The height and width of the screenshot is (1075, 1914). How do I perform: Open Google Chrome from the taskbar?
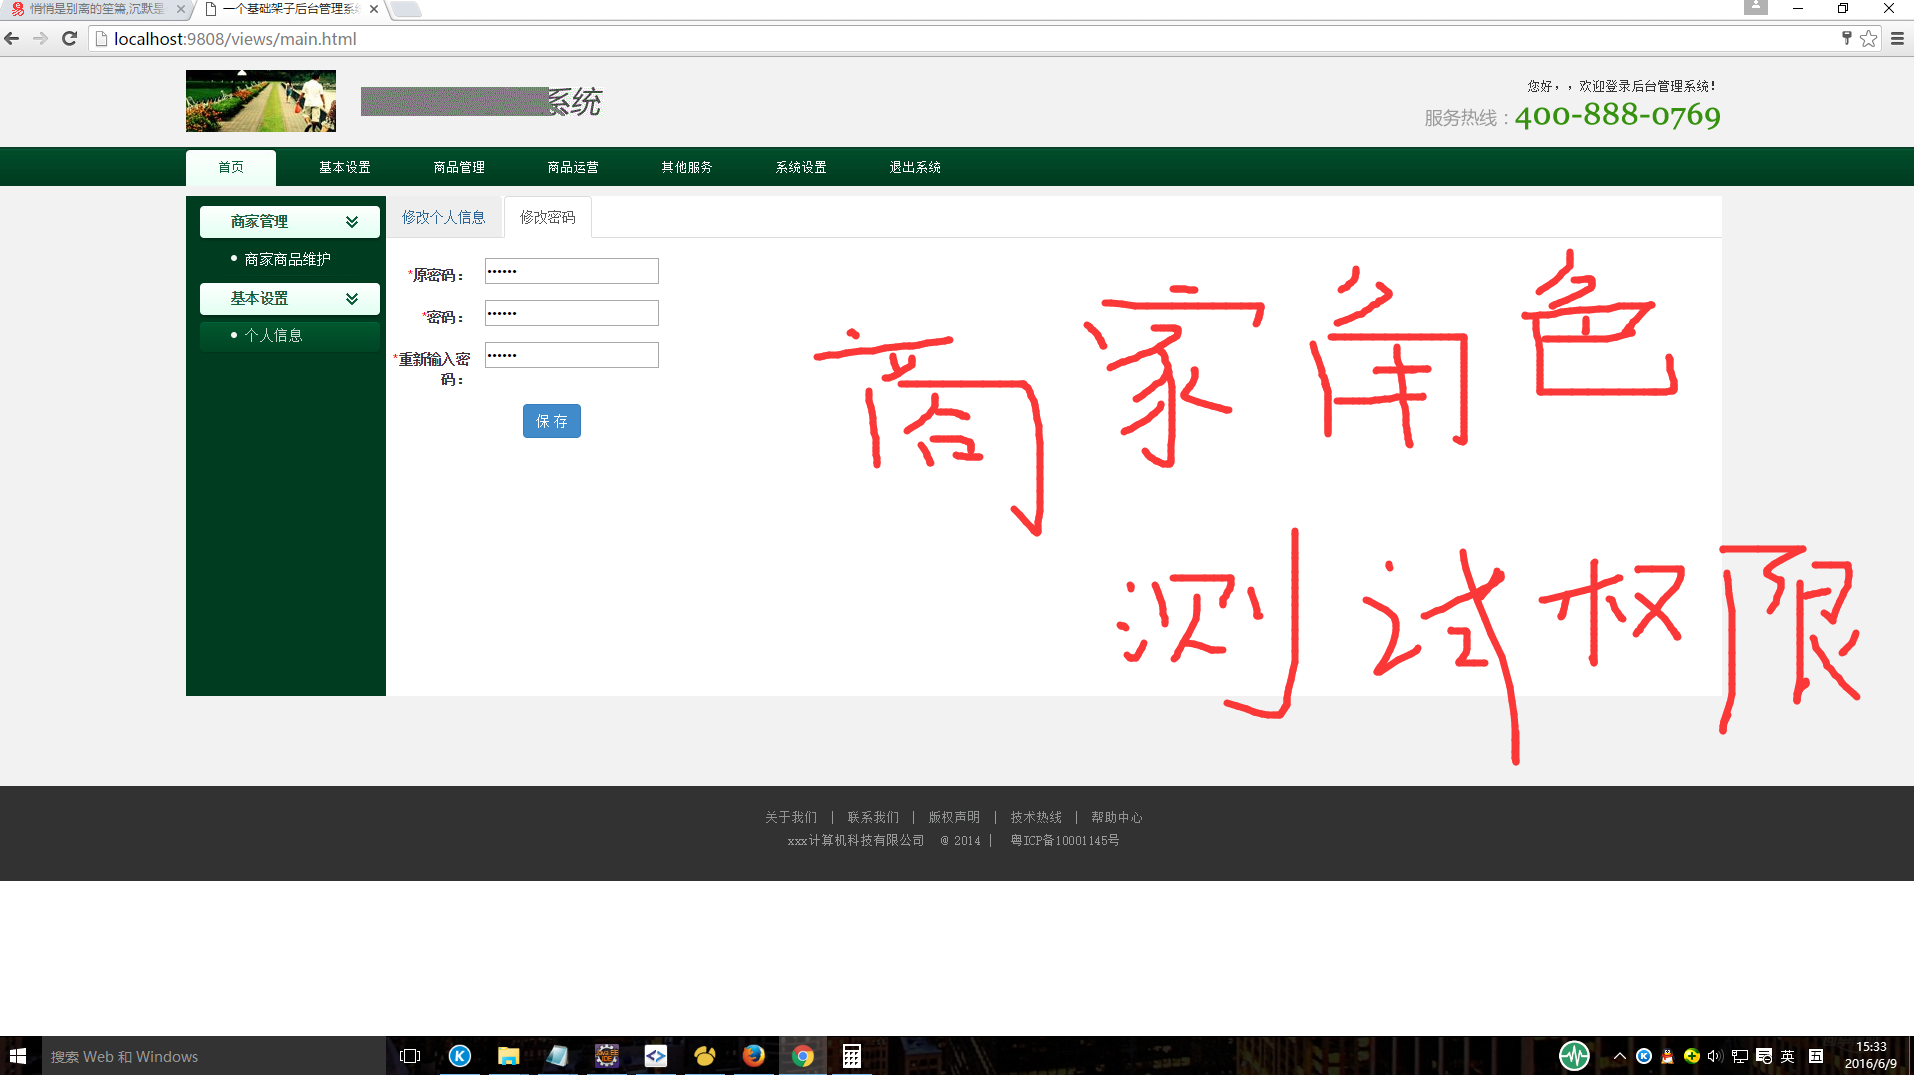pyautogui.click(x=803, y=1056)
